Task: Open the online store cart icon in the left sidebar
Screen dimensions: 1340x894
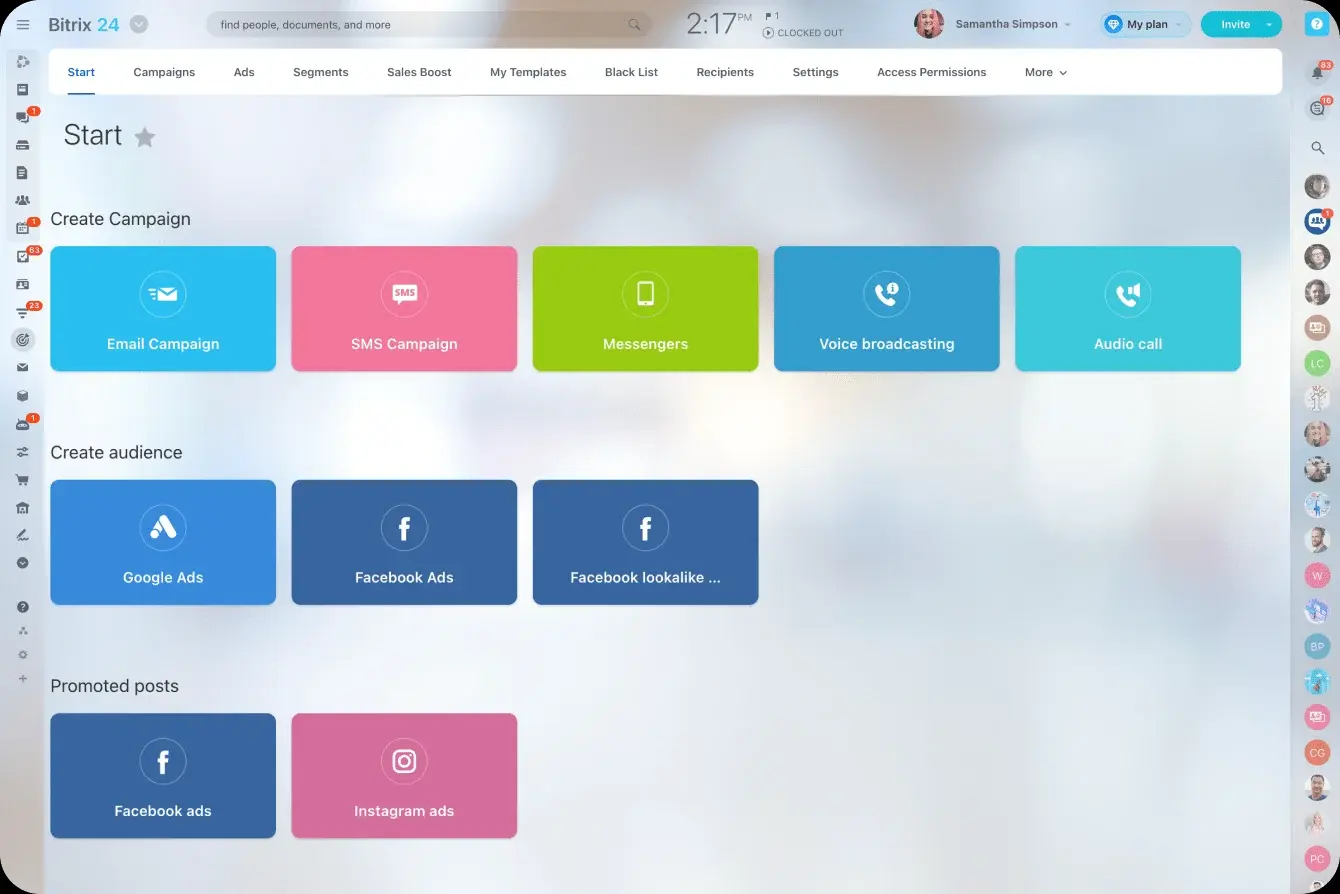Action: click(x=23, y=479)
